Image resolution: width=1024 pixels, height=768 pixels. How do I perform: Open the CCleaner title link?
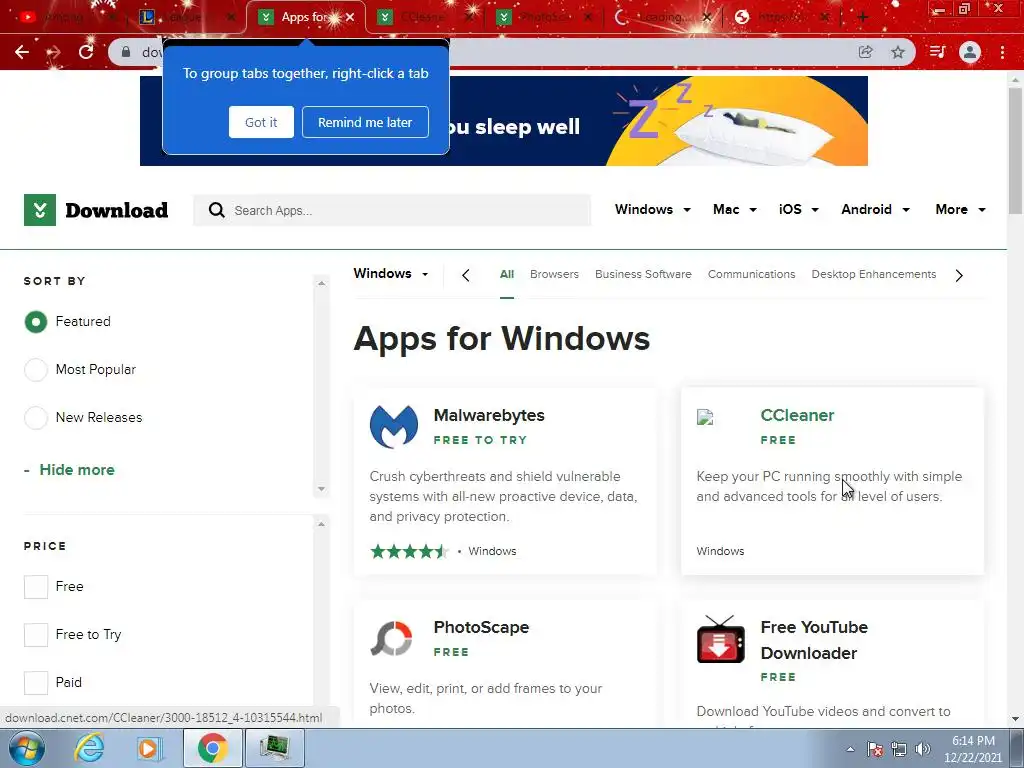click(797, 415)
